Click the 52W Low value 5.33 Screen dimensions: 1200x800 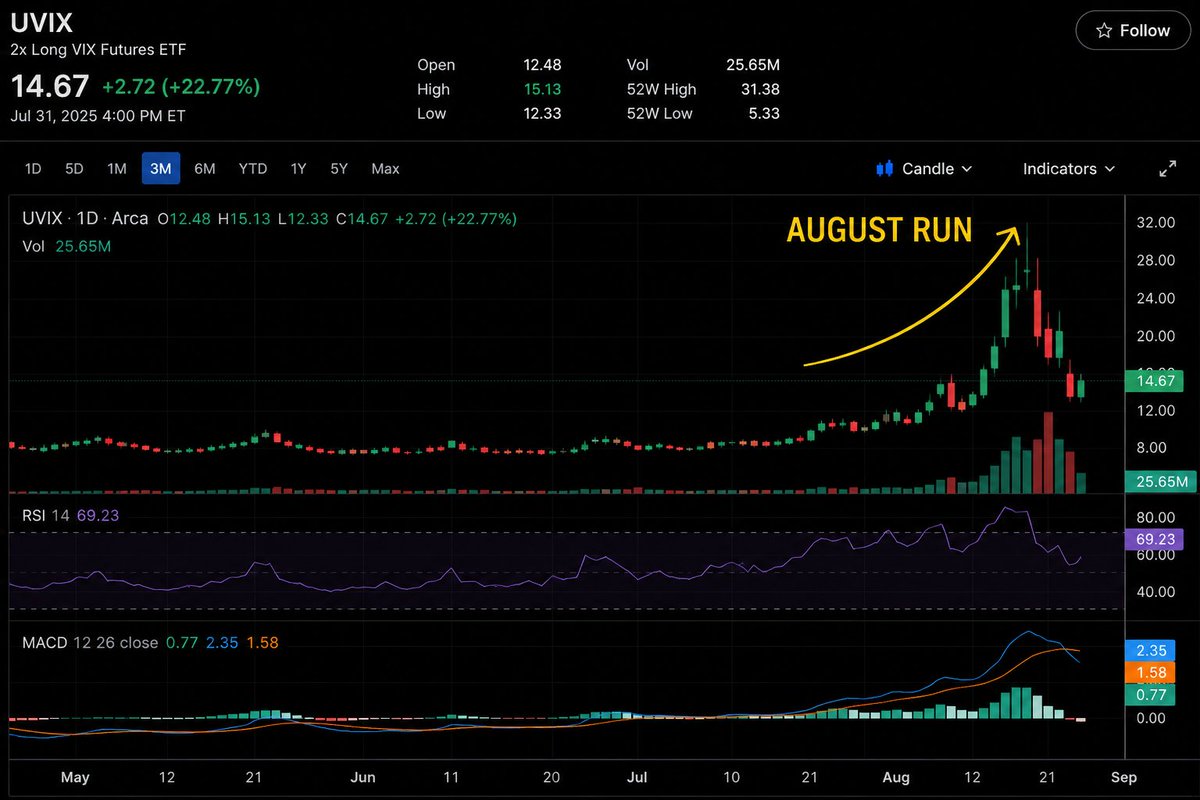[765, 113]
